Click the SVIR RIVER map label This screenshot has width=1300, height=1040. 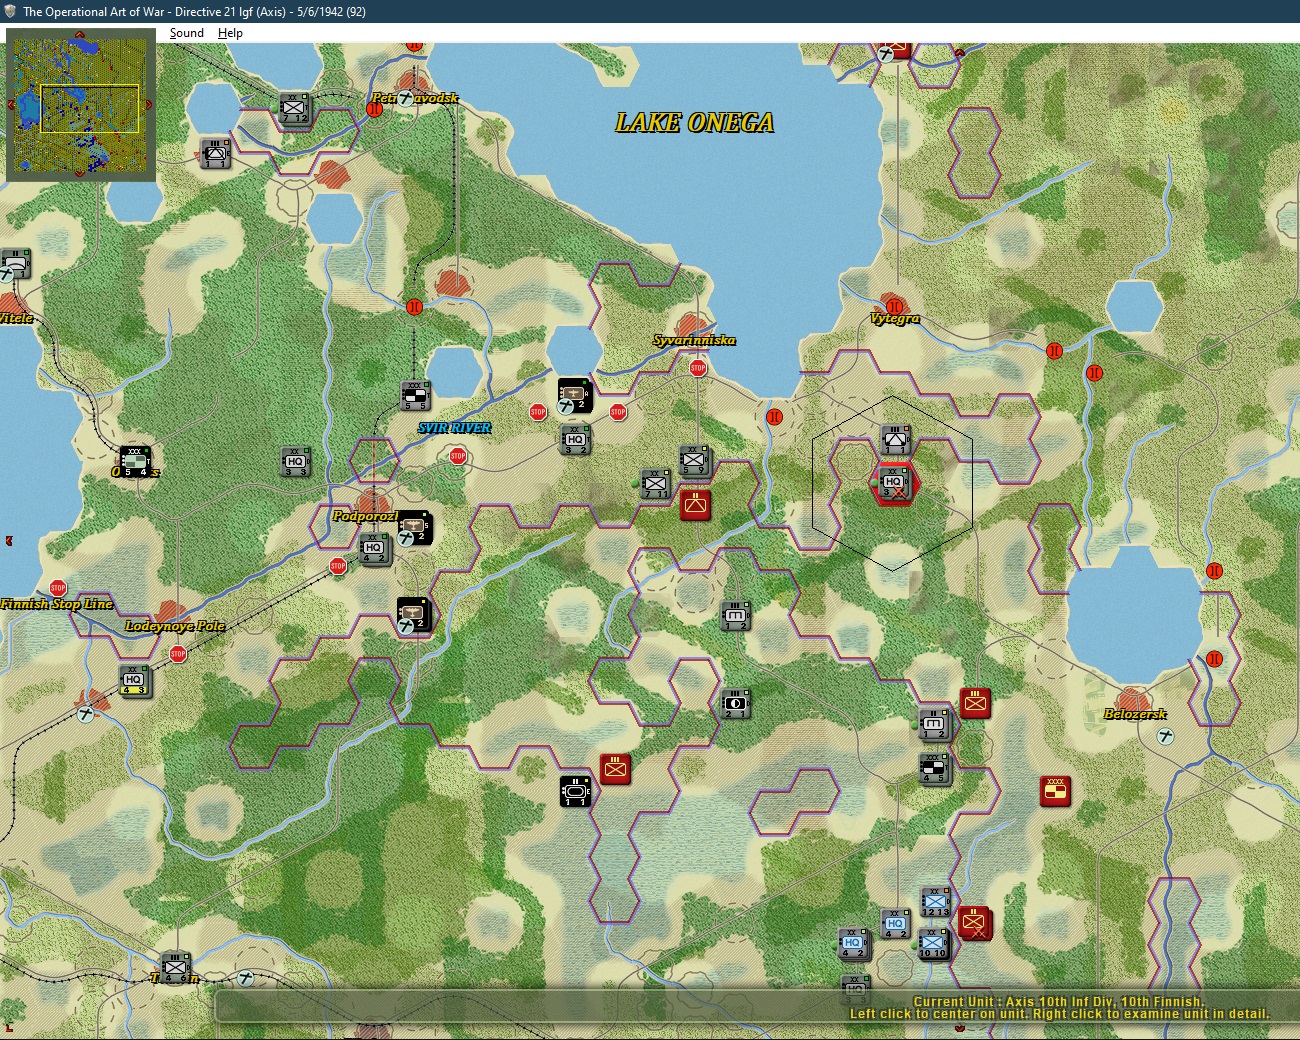tap(455, 428)
